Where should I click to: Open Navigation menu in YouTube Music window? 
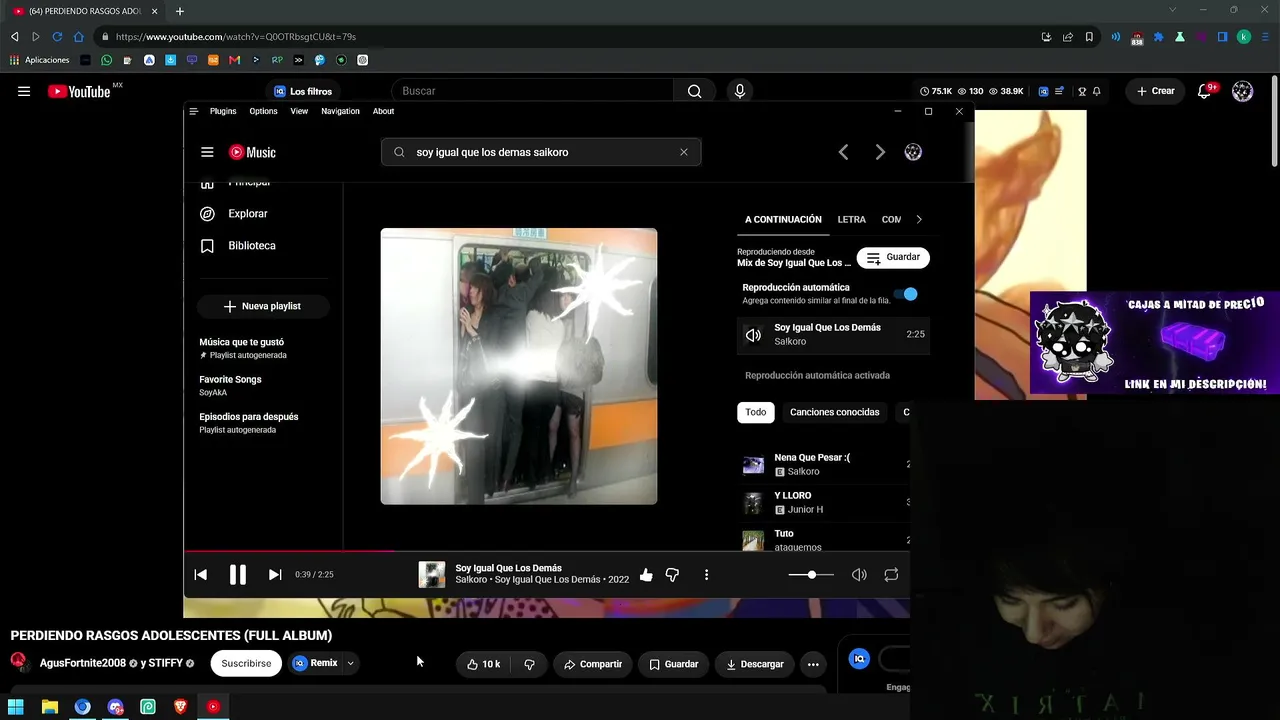click(x=340, y=111)
